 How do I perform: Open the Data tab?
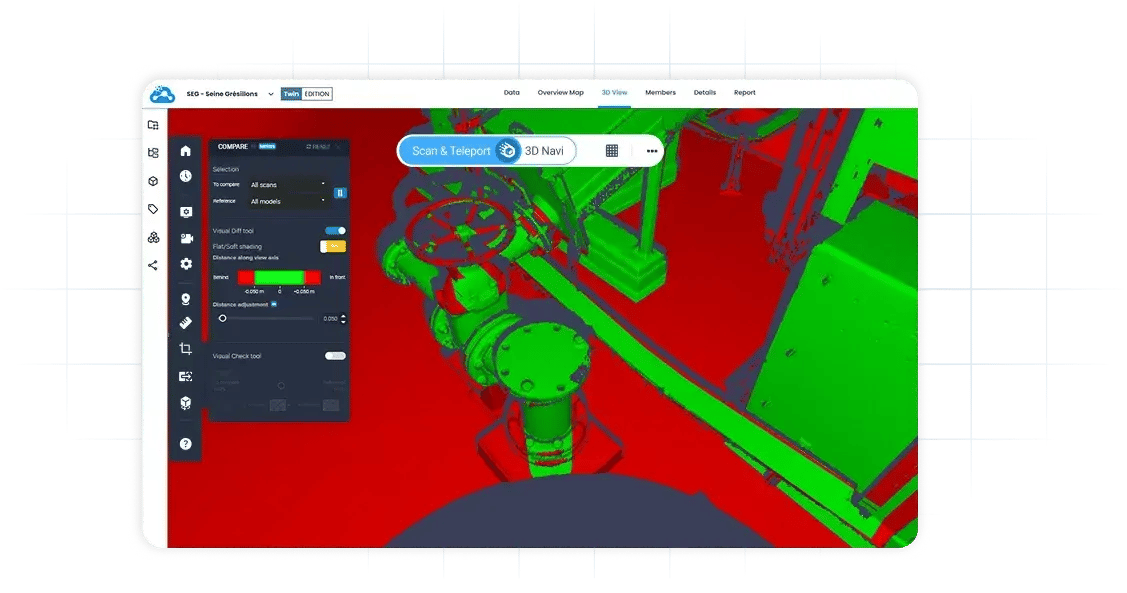tap(512, 93)
